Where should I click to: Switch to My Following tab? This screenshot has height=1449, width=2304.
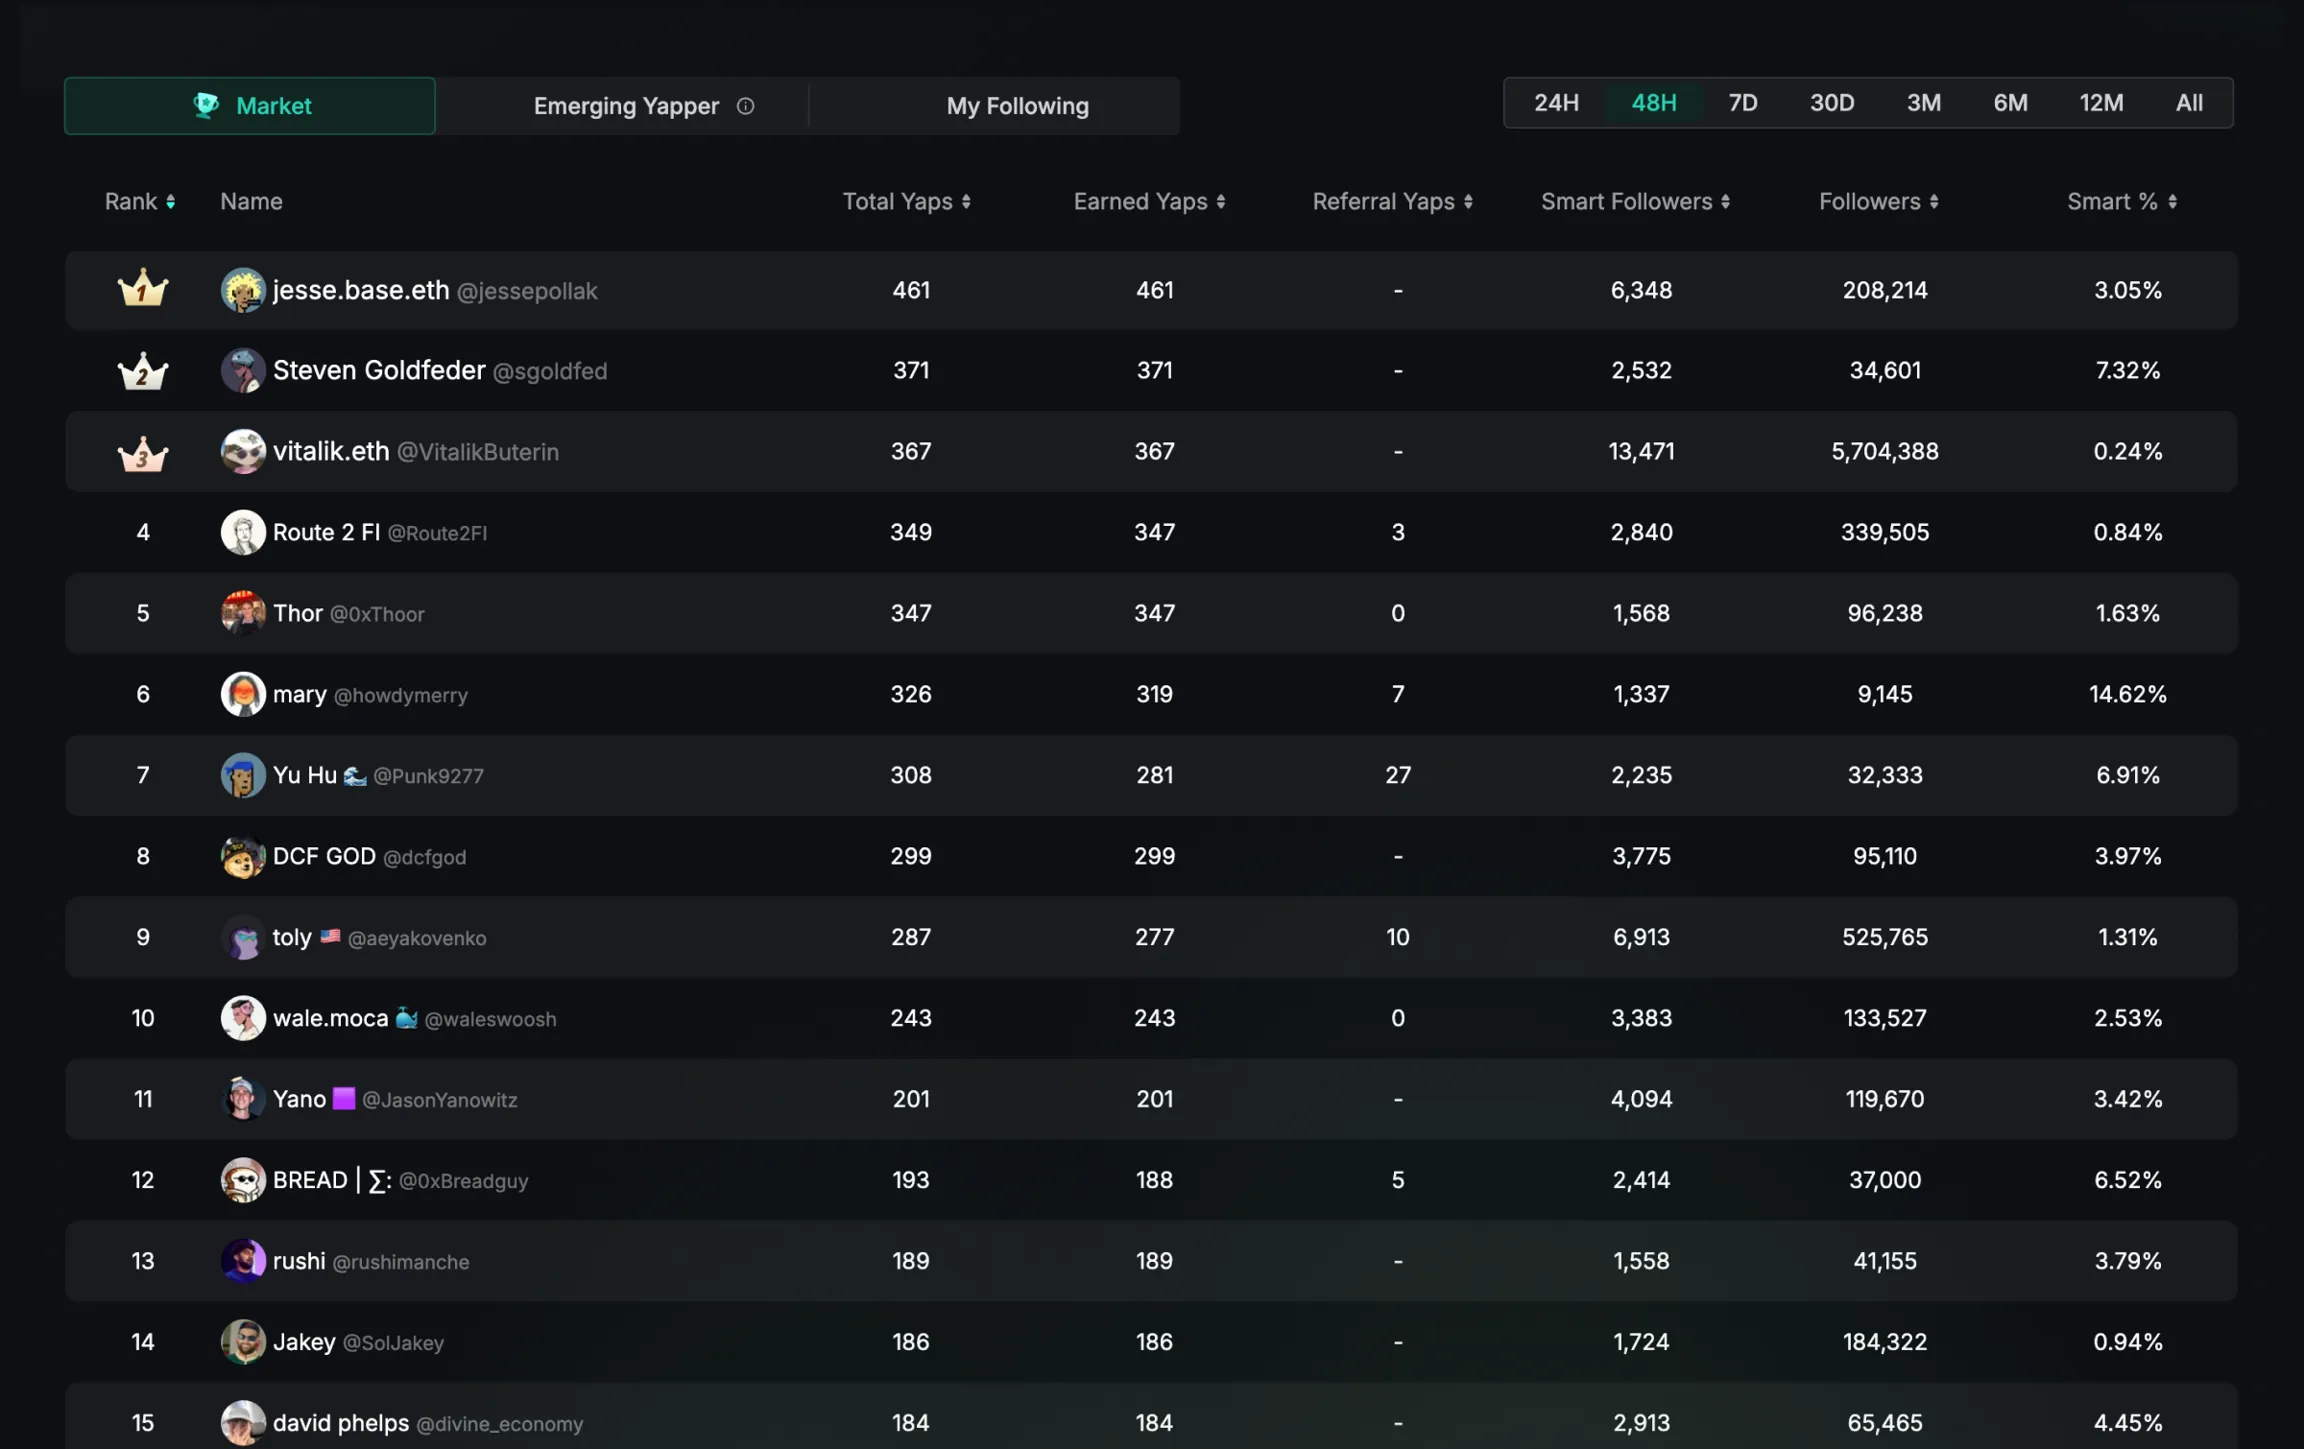coord(1017,104)
